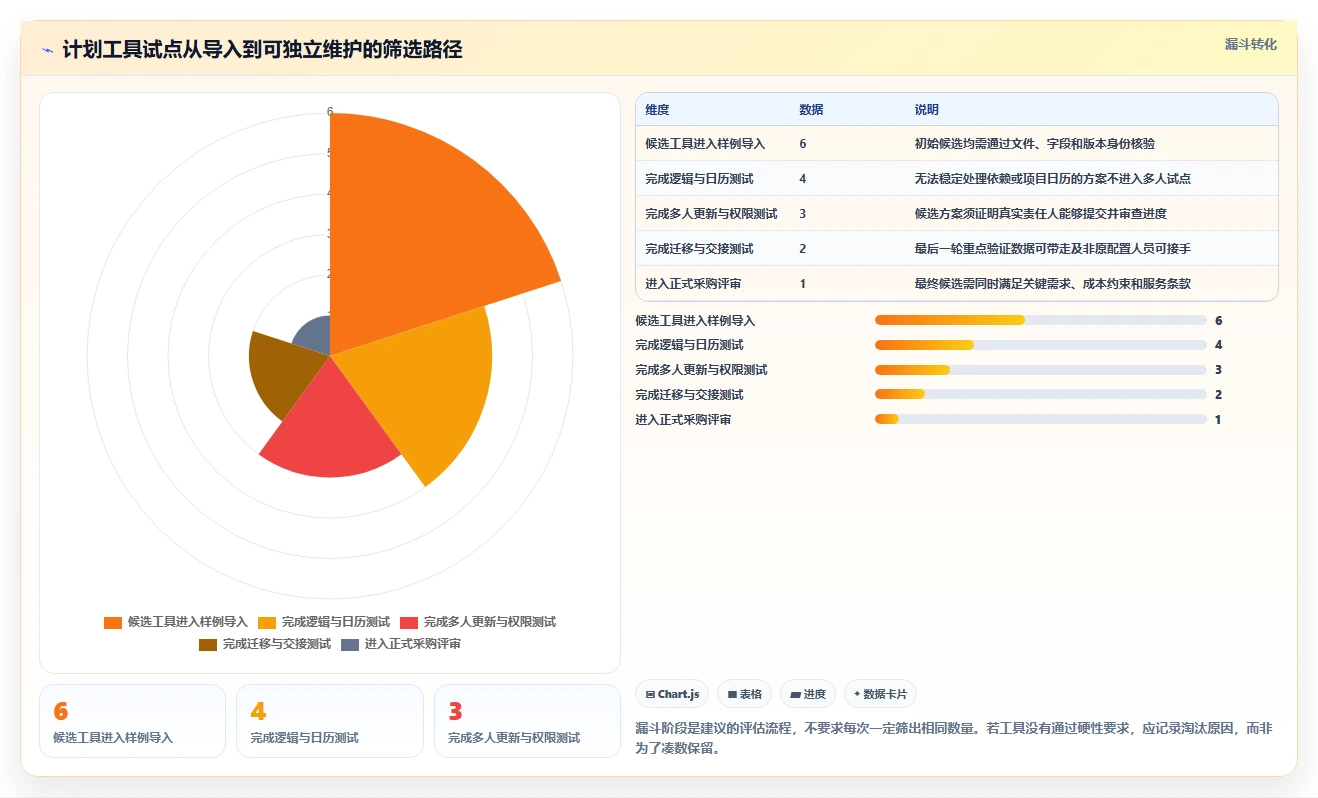The image size is (1318, 798).
Task: Click progress bar for 完成多人更新与权限测试
Action: click(1040, 370)
